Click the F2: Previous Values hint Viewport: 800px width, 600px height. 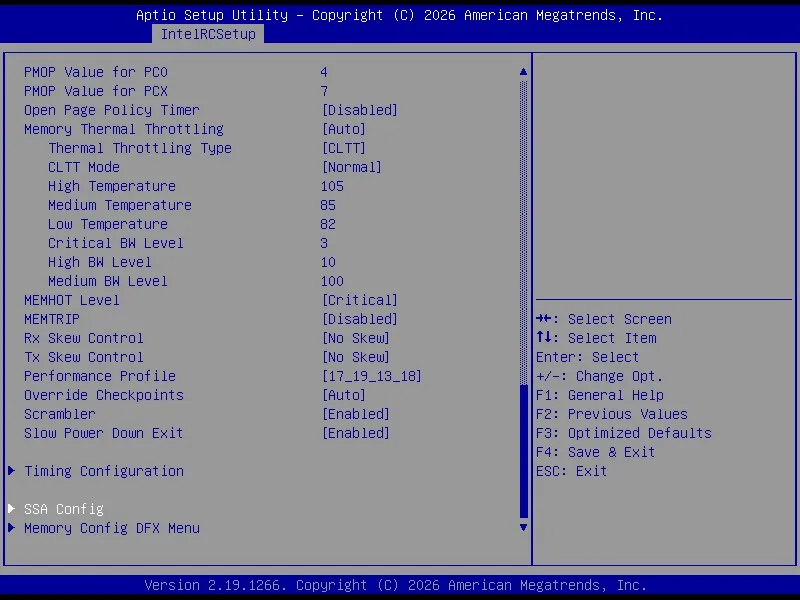[x=612, y=414]
